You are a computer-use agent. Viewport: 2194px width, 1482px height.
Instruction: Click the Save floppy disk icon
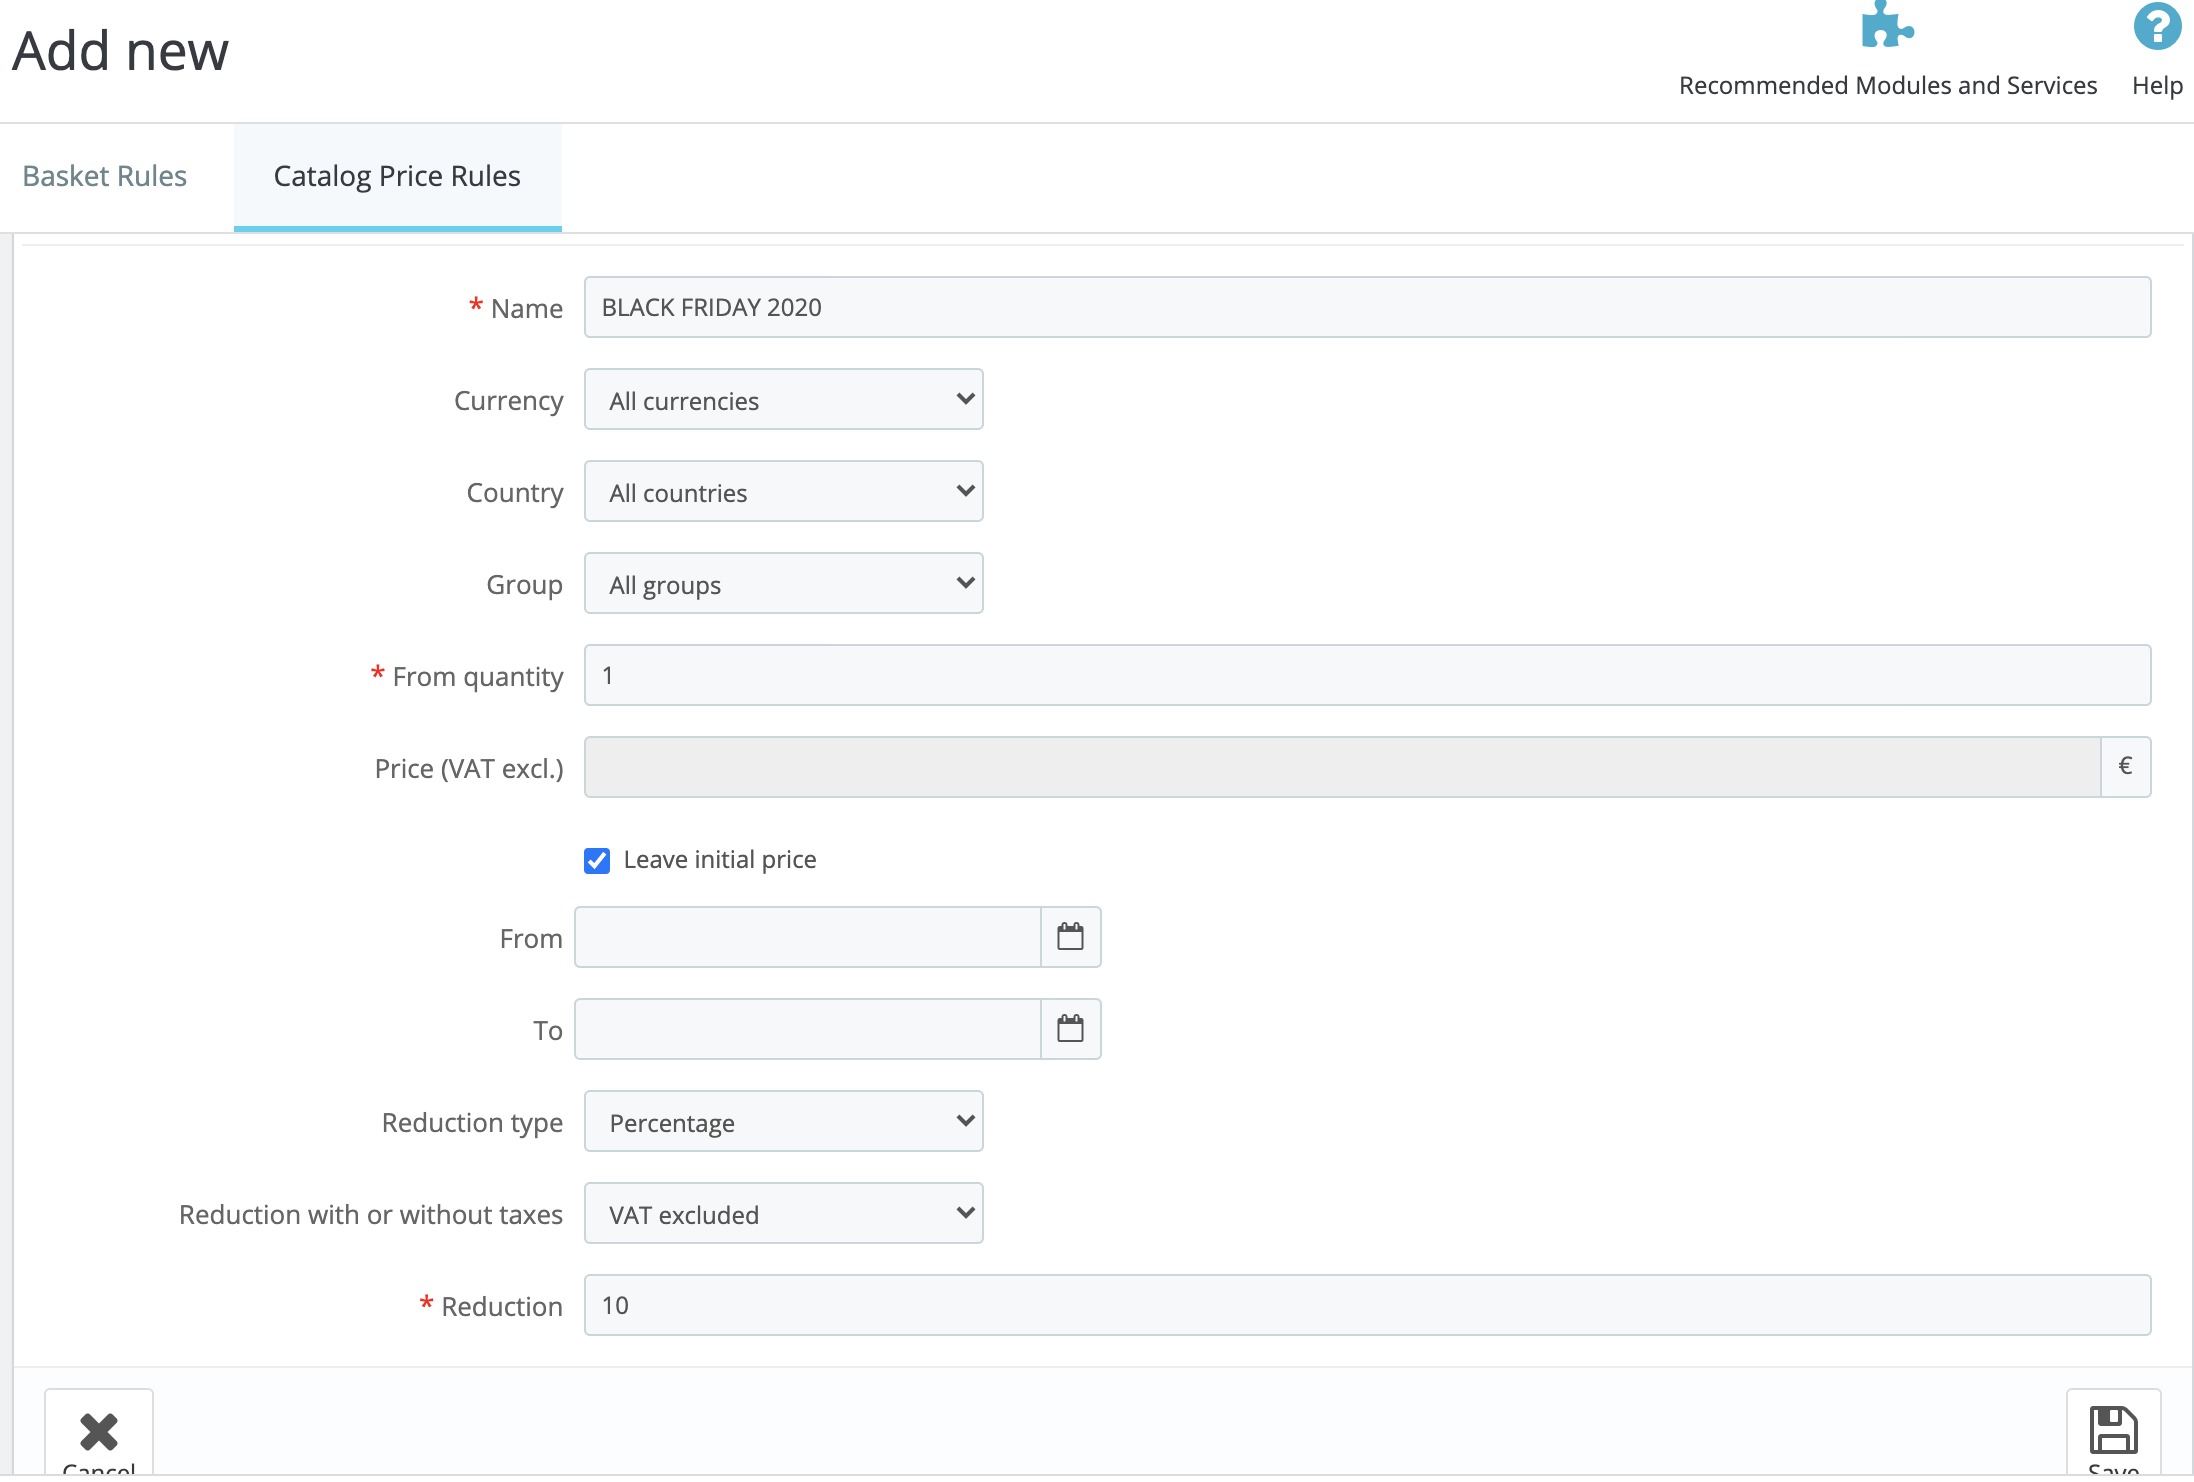click(2113, 1431)
